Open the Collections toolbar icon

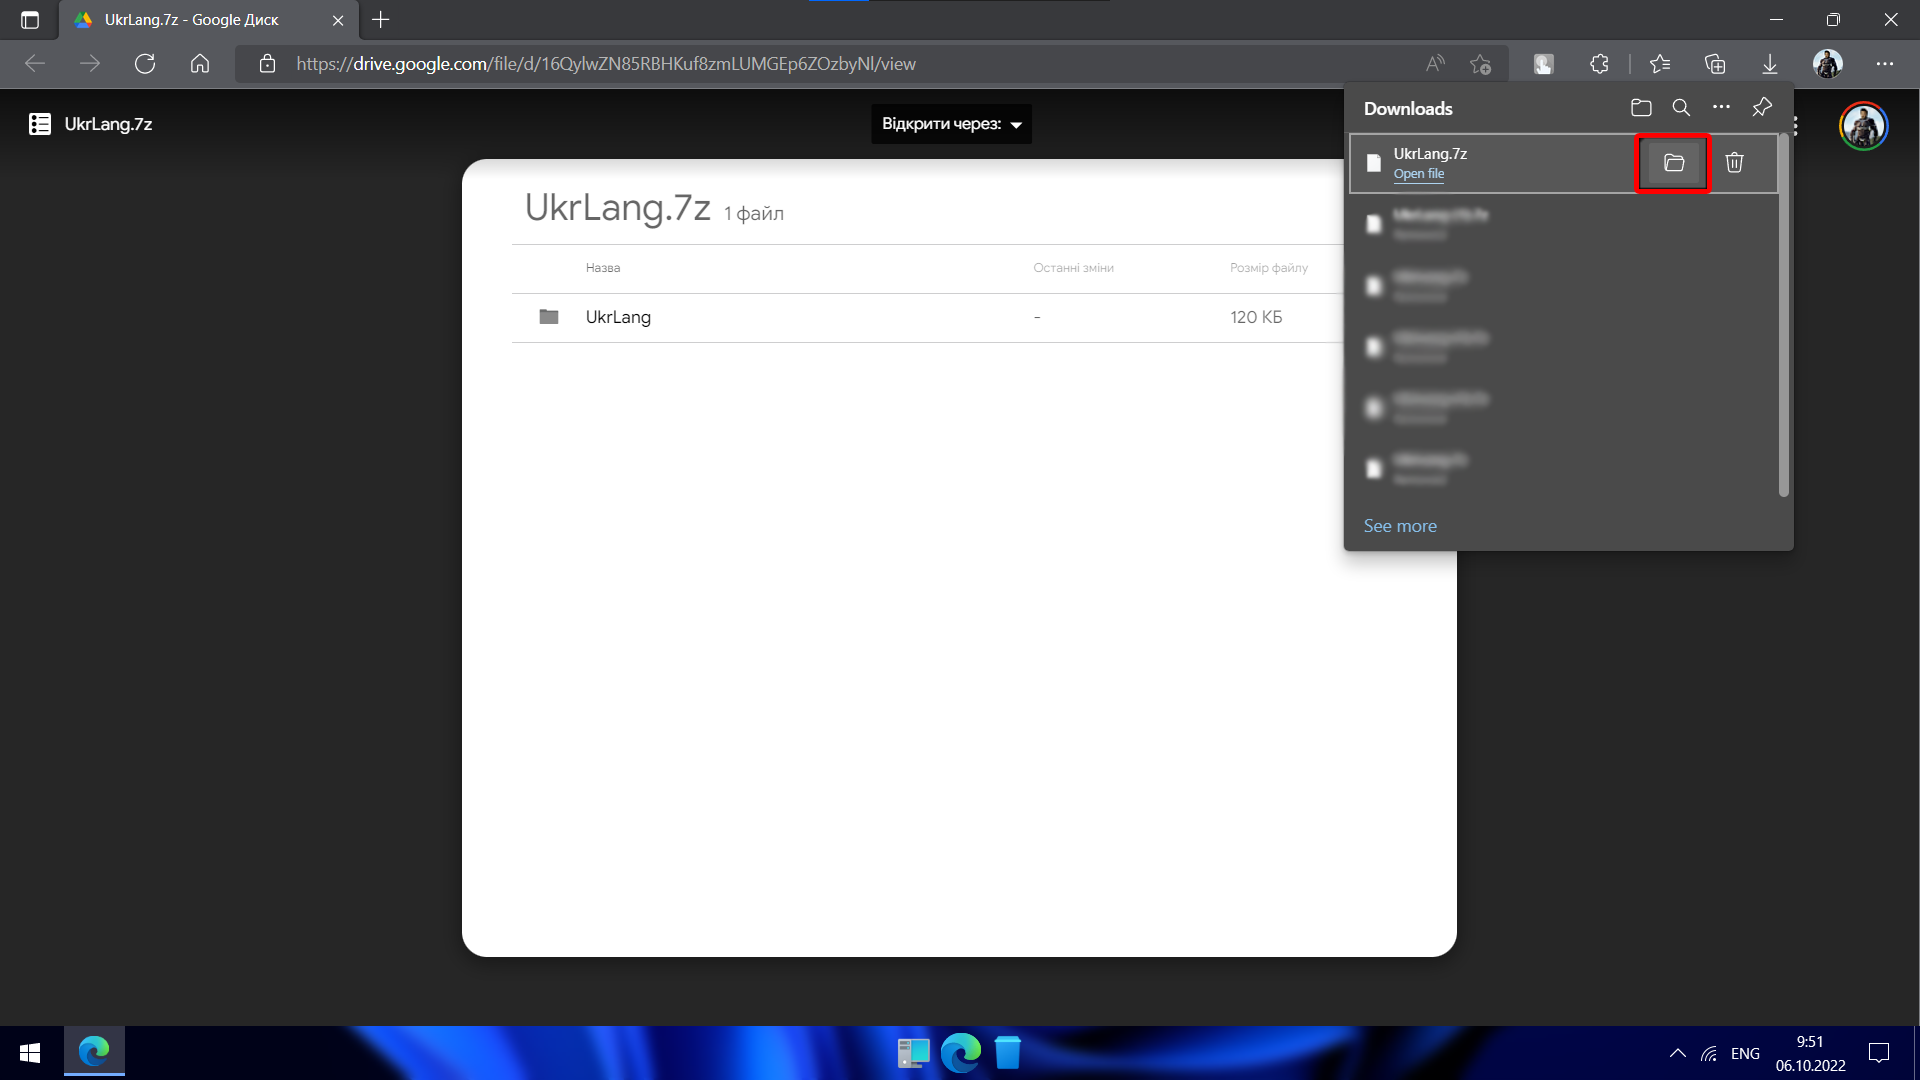point(1715,64)
